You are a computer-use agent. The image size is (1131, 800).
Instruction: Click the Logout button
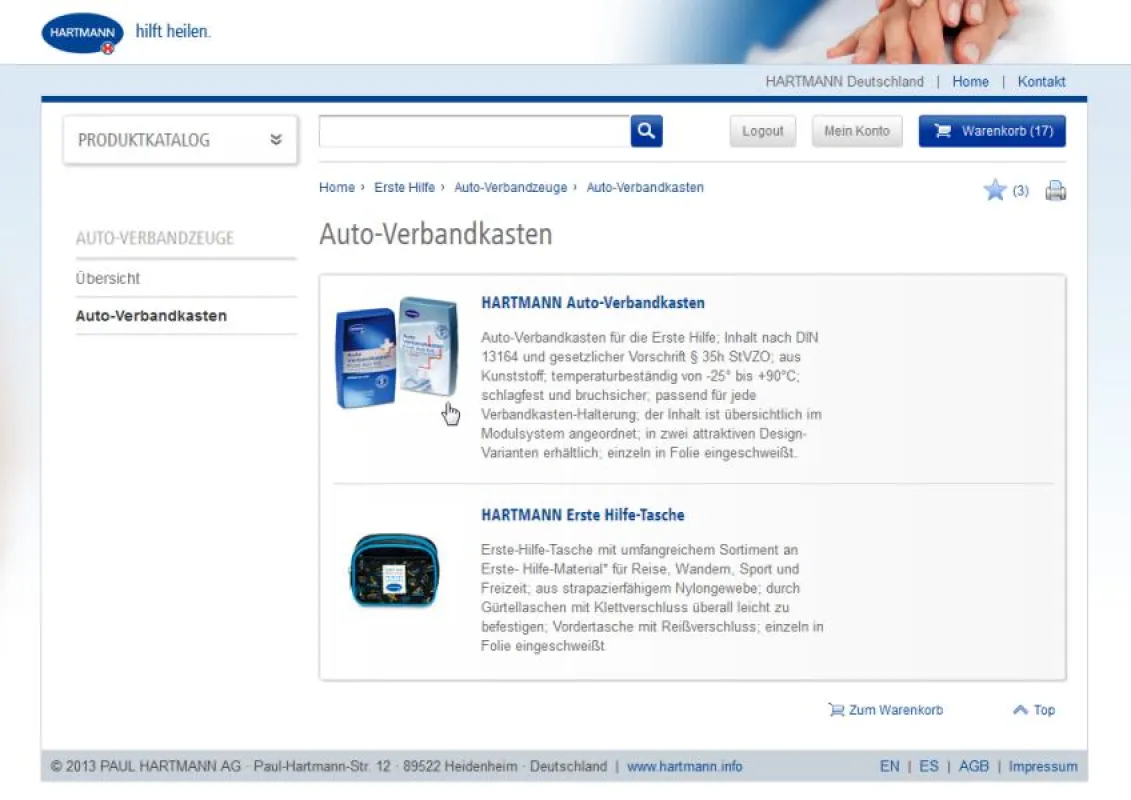pyautogui.click(x=762, y=131)
